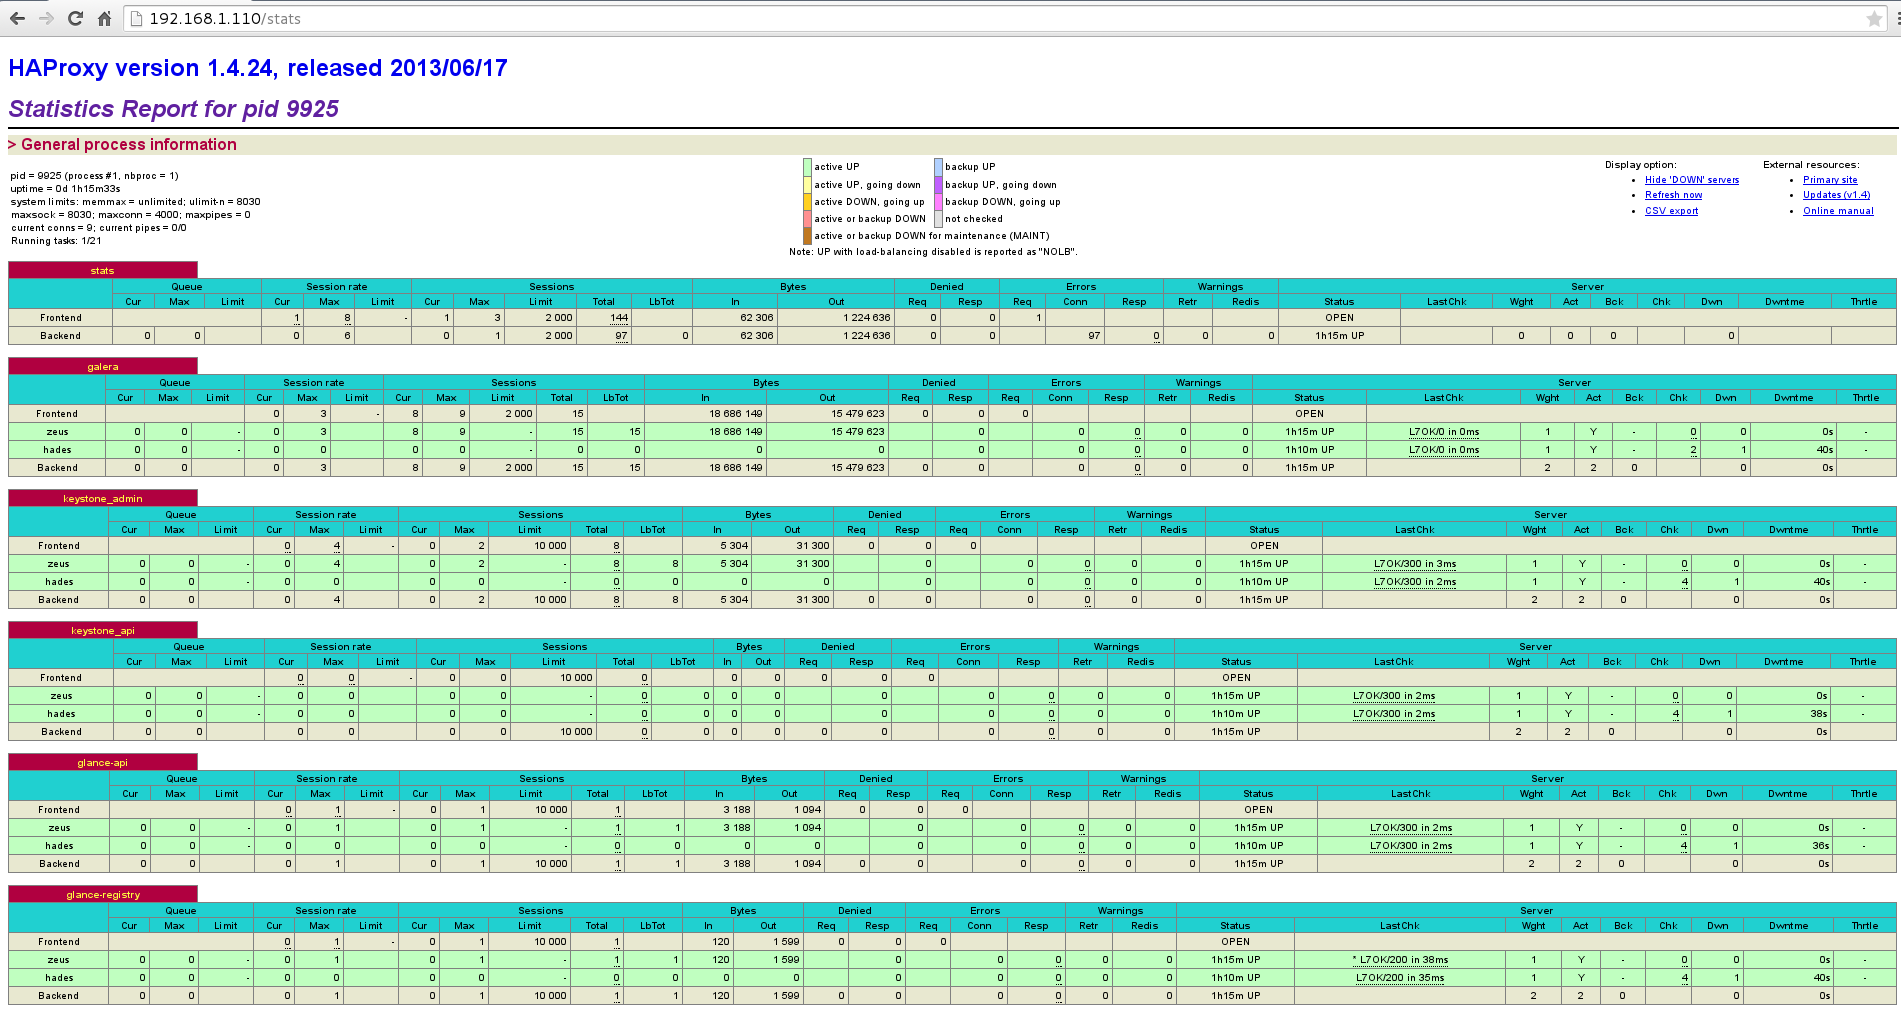Visit the Primary site link

(x=1830, y=180)
